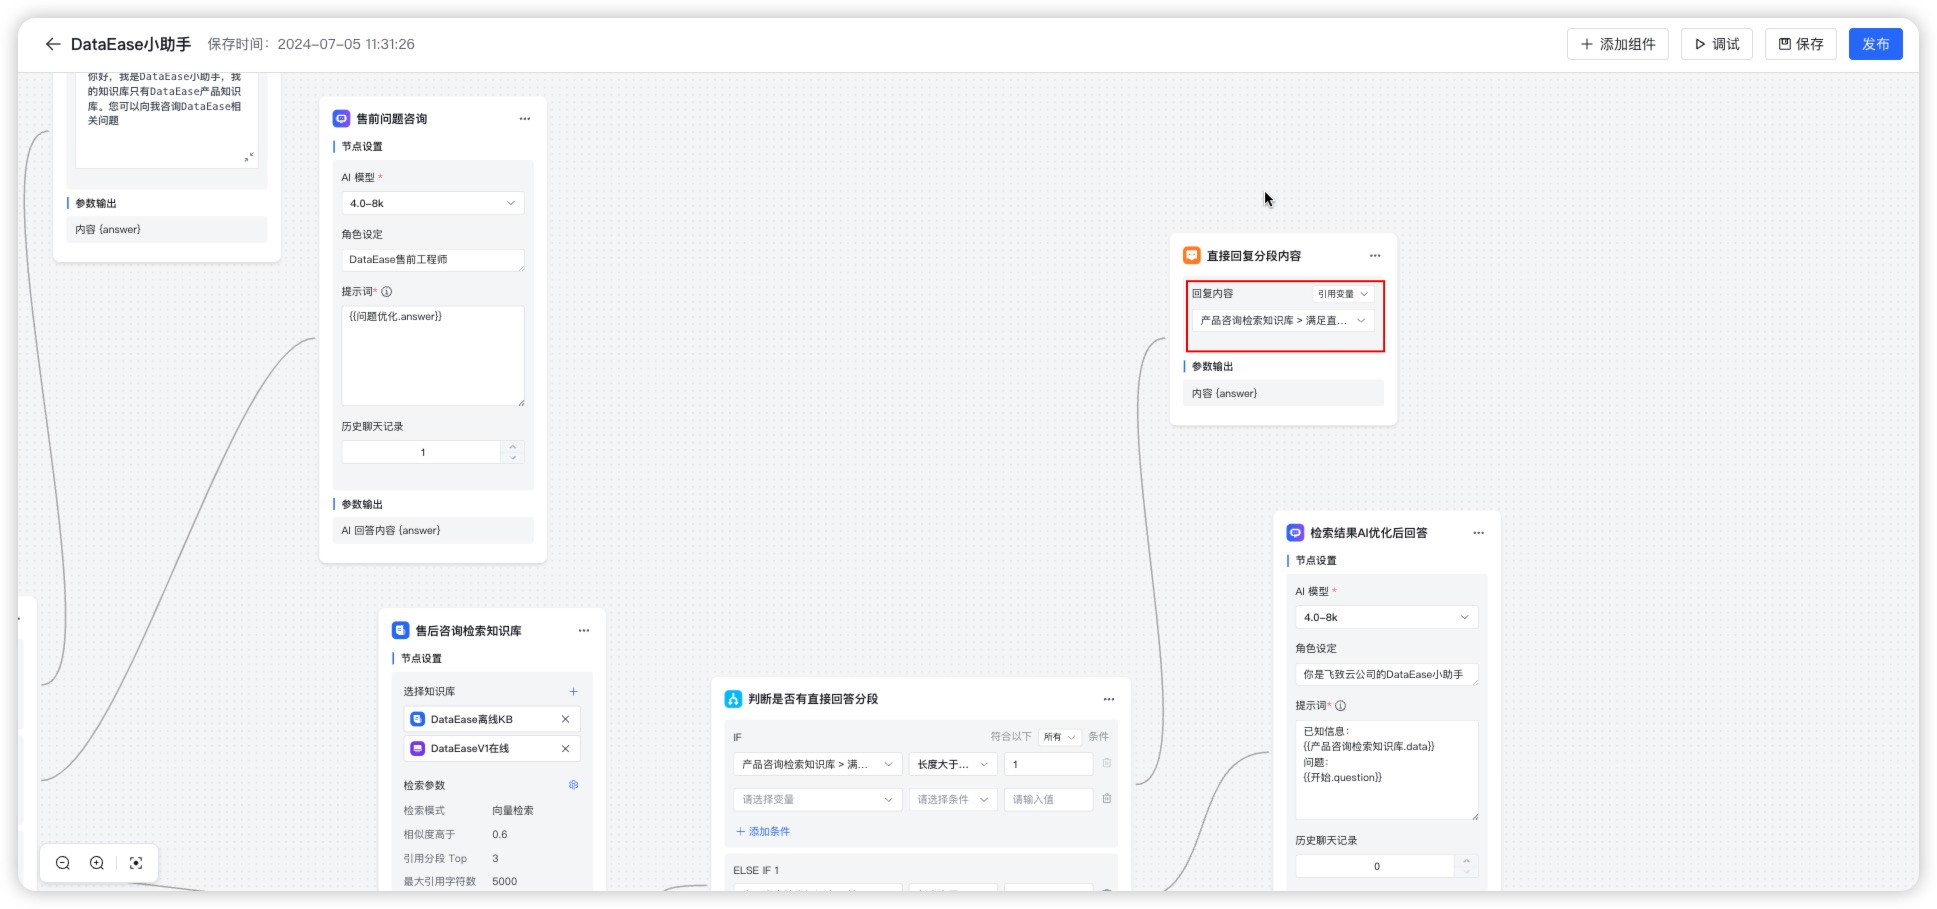The image size is (1937, 909).
Task: Remove DataEaseV1在线 from the knowledge list
Action: (x=565, y=748)
